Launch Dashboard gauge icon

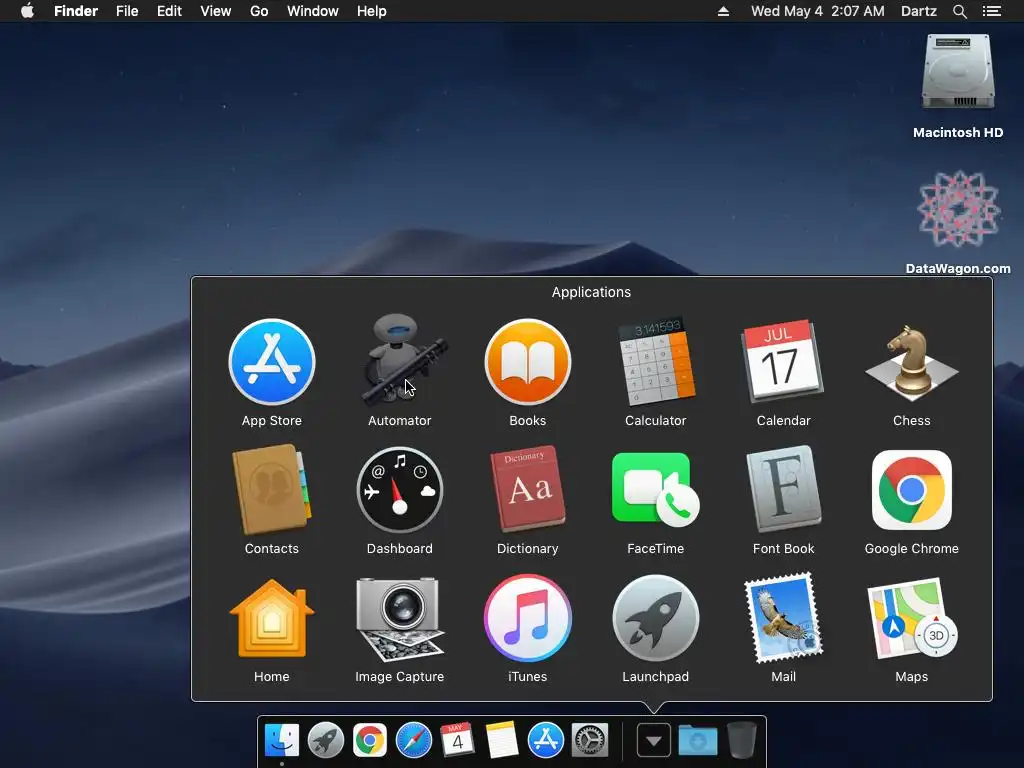click(400, 490)
